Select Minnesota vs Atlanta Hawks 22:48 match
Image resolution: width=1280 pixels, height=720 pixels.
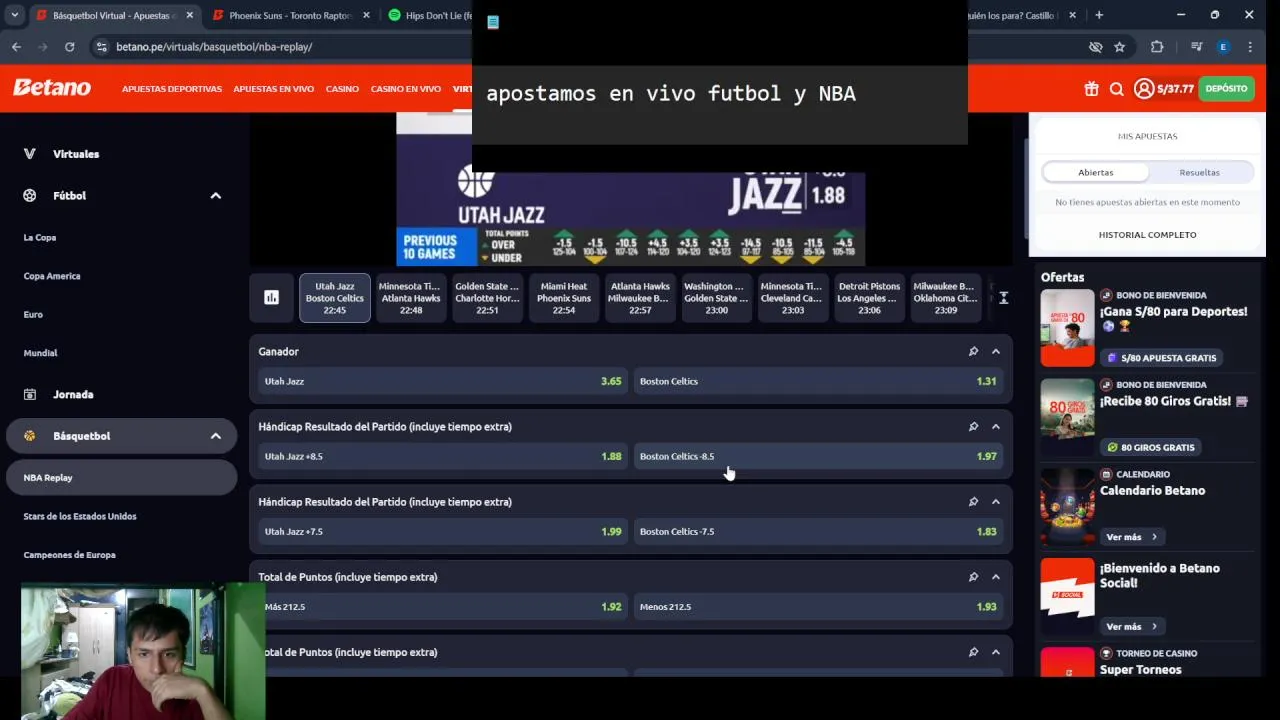coord(411,298)
